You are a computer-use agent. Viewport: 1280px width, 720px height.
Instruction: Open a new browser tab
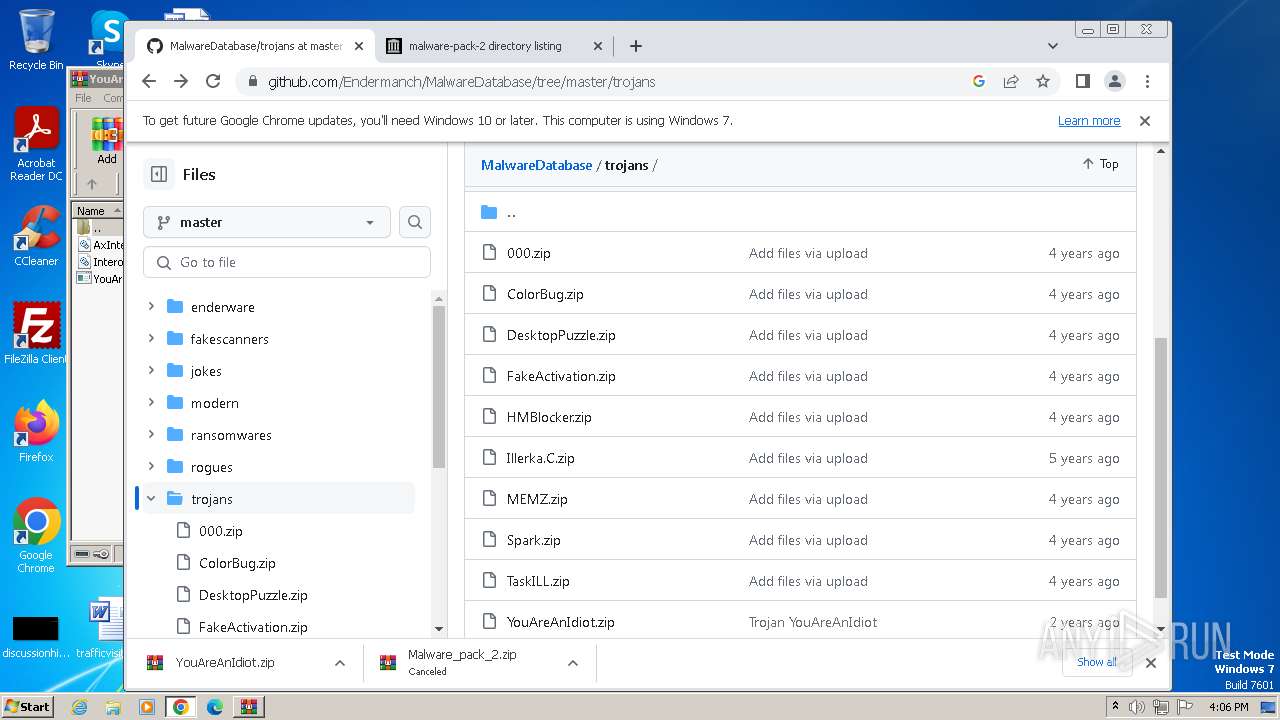[636, 46]
